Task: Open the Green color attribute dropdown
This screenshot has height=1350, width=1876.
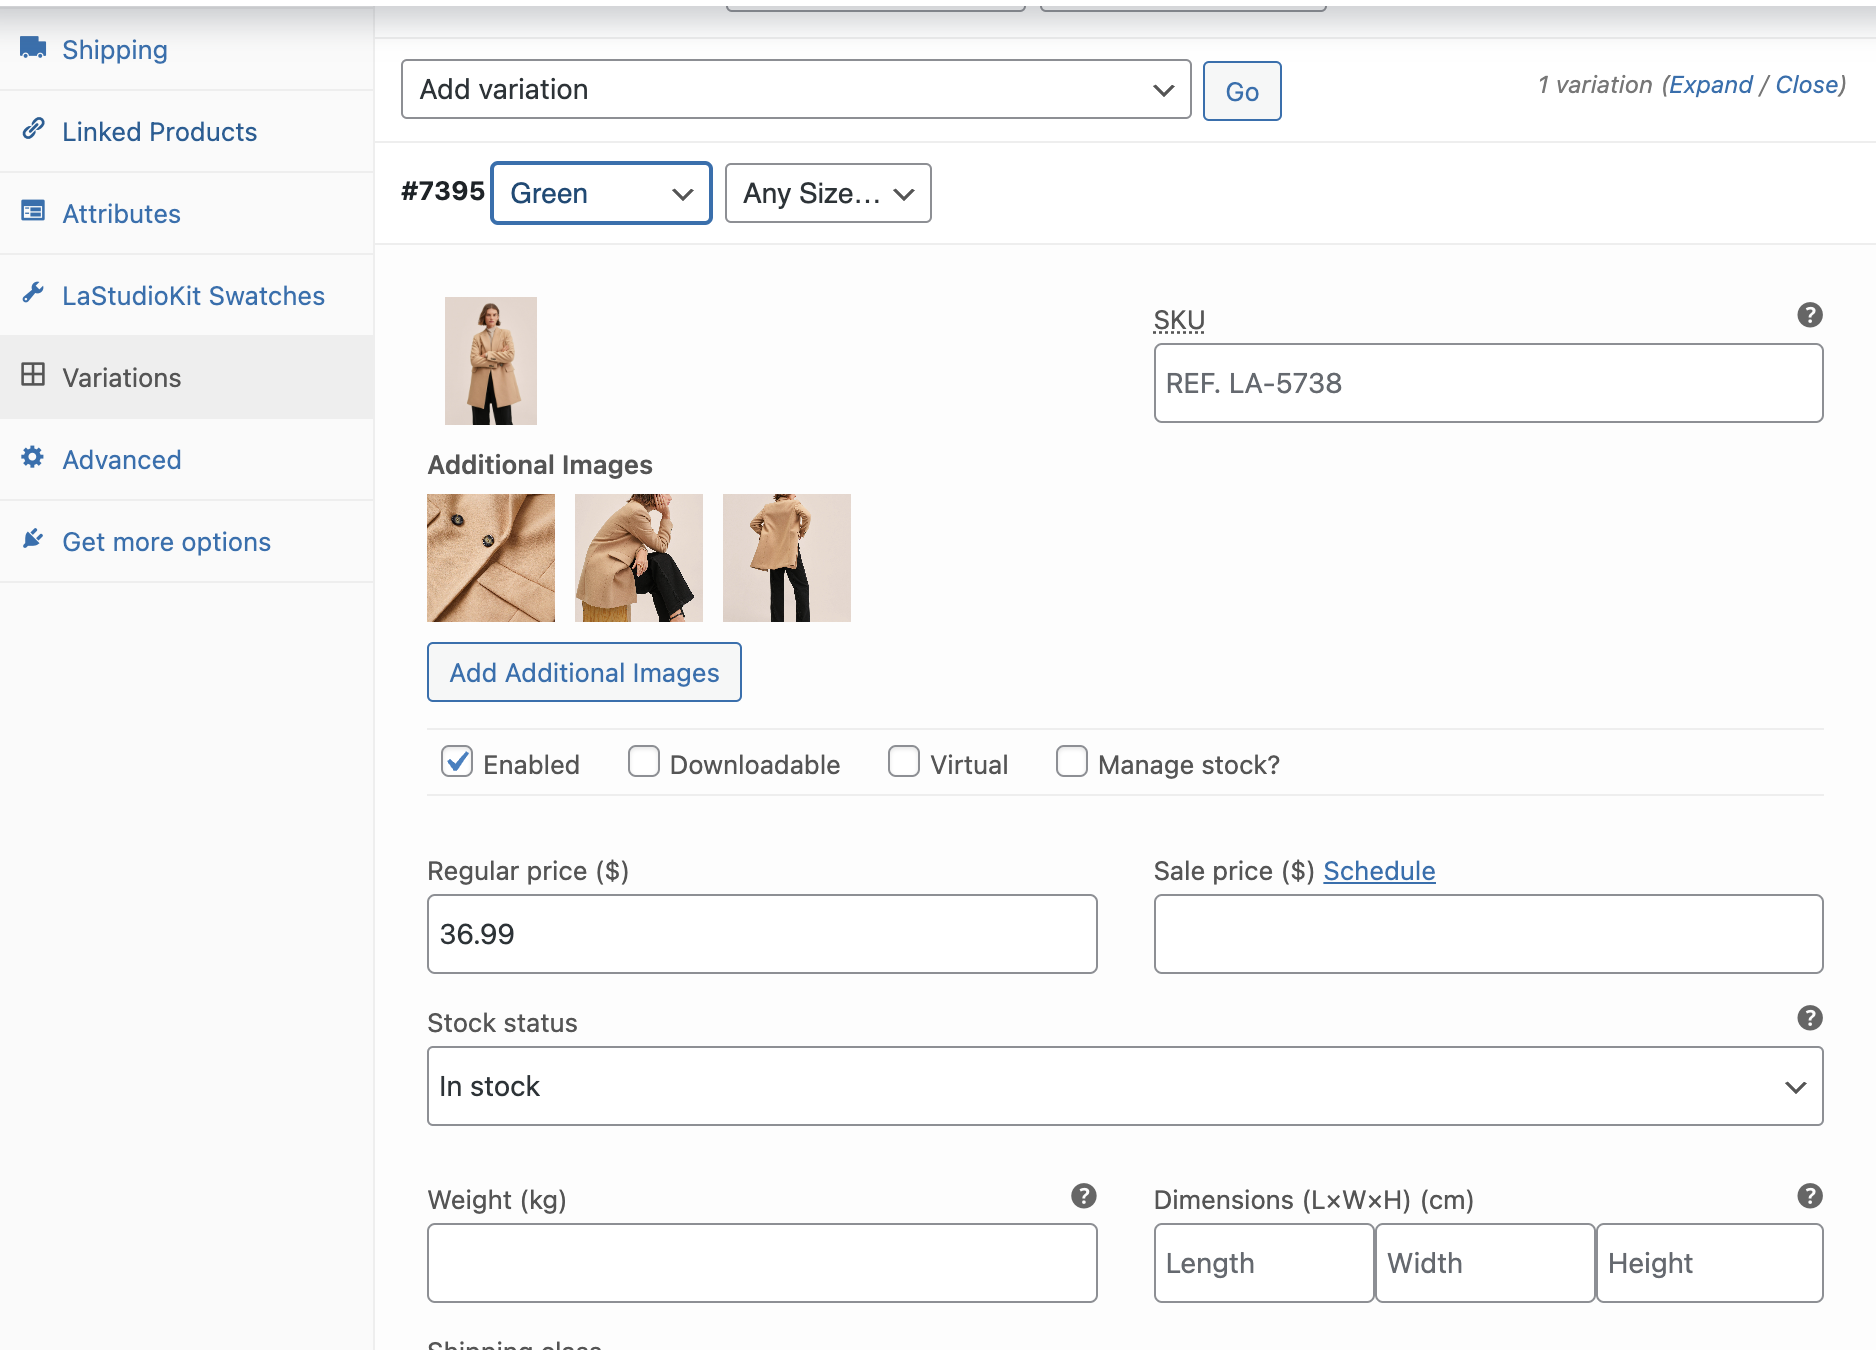Action: [x=601, y=193]
